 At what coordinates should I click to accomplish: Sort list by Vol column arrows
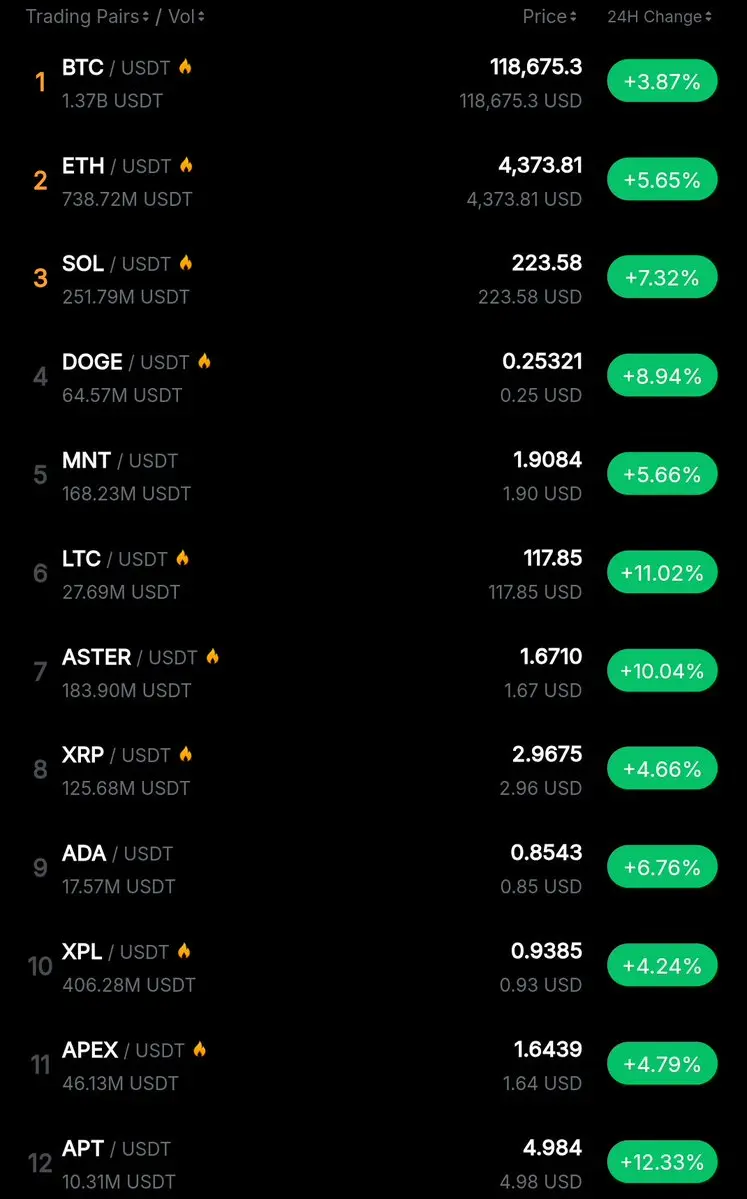click(x=201, y=17)
